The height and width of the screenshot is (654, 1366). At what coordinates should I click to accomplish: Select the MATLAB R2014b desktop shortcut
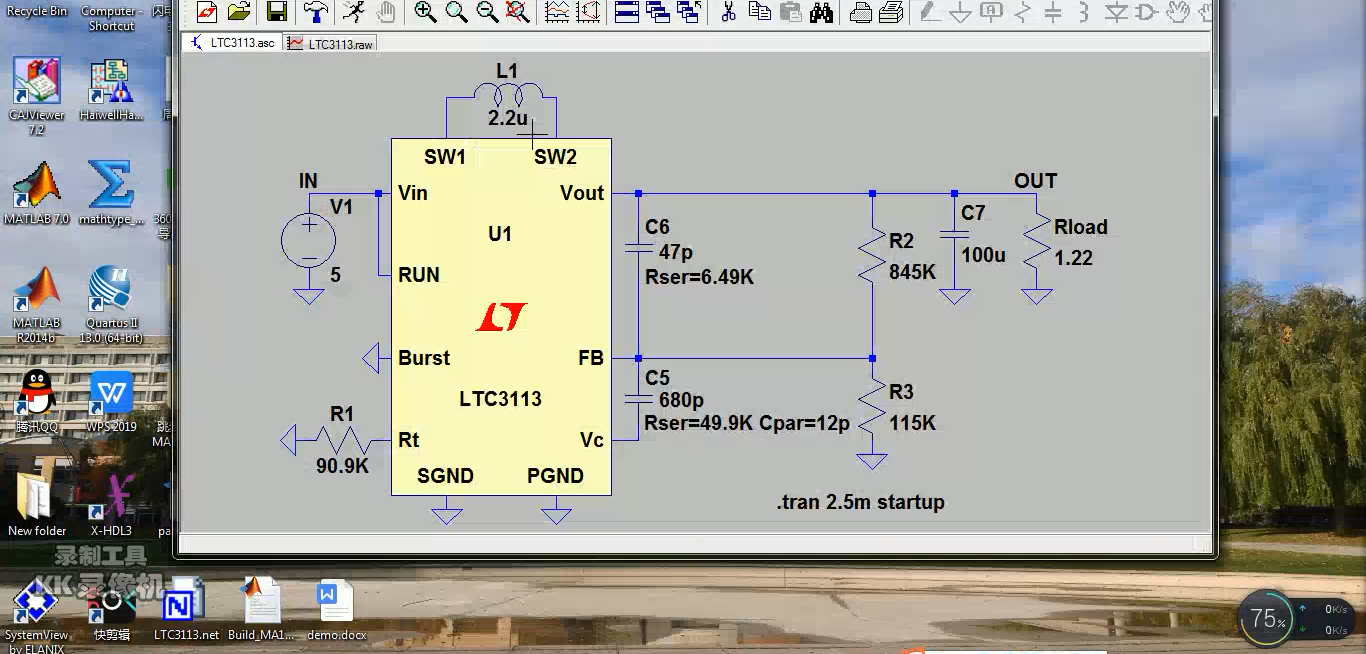(36, 304)
